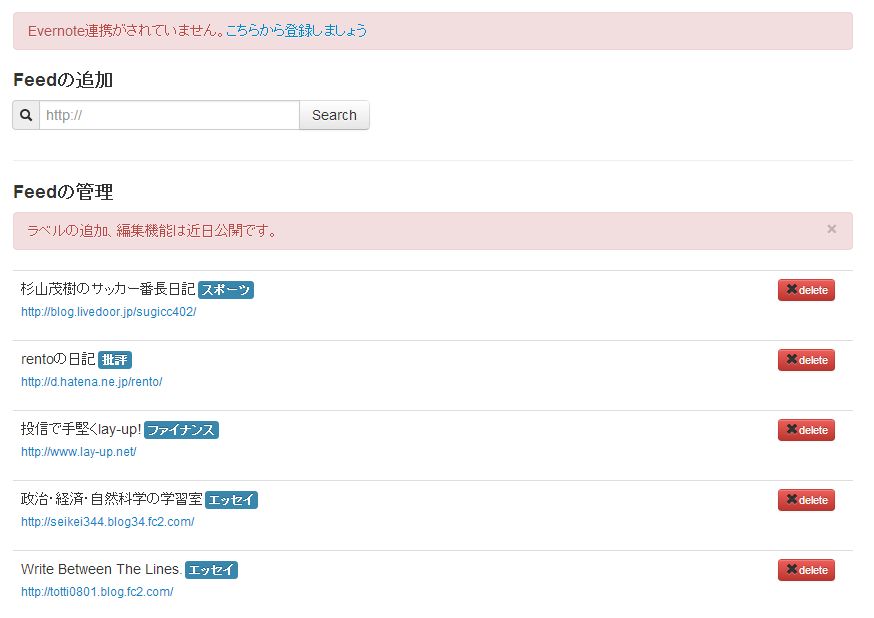Open the Evernote registration link こちらから登録しましょう

coord(297,31)
